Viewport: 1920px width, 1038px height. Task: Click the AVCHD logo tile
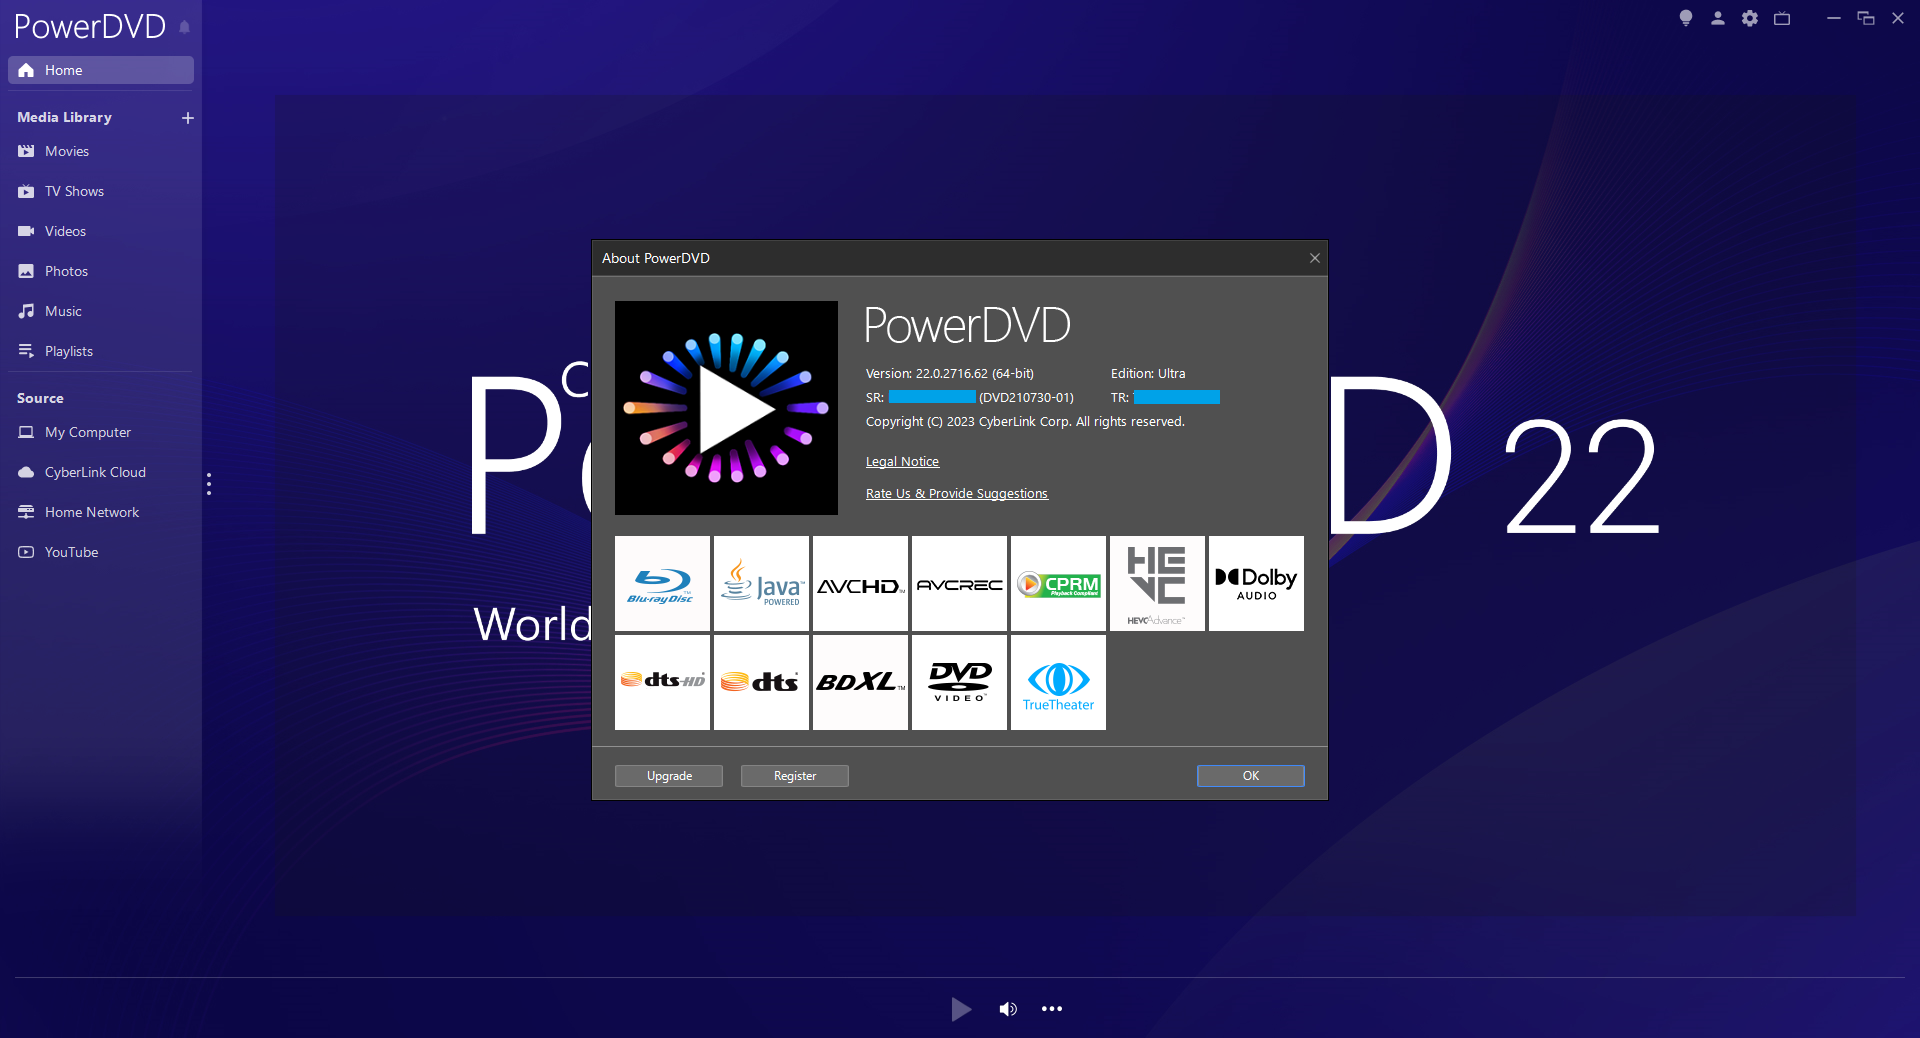tap(860, 583)
